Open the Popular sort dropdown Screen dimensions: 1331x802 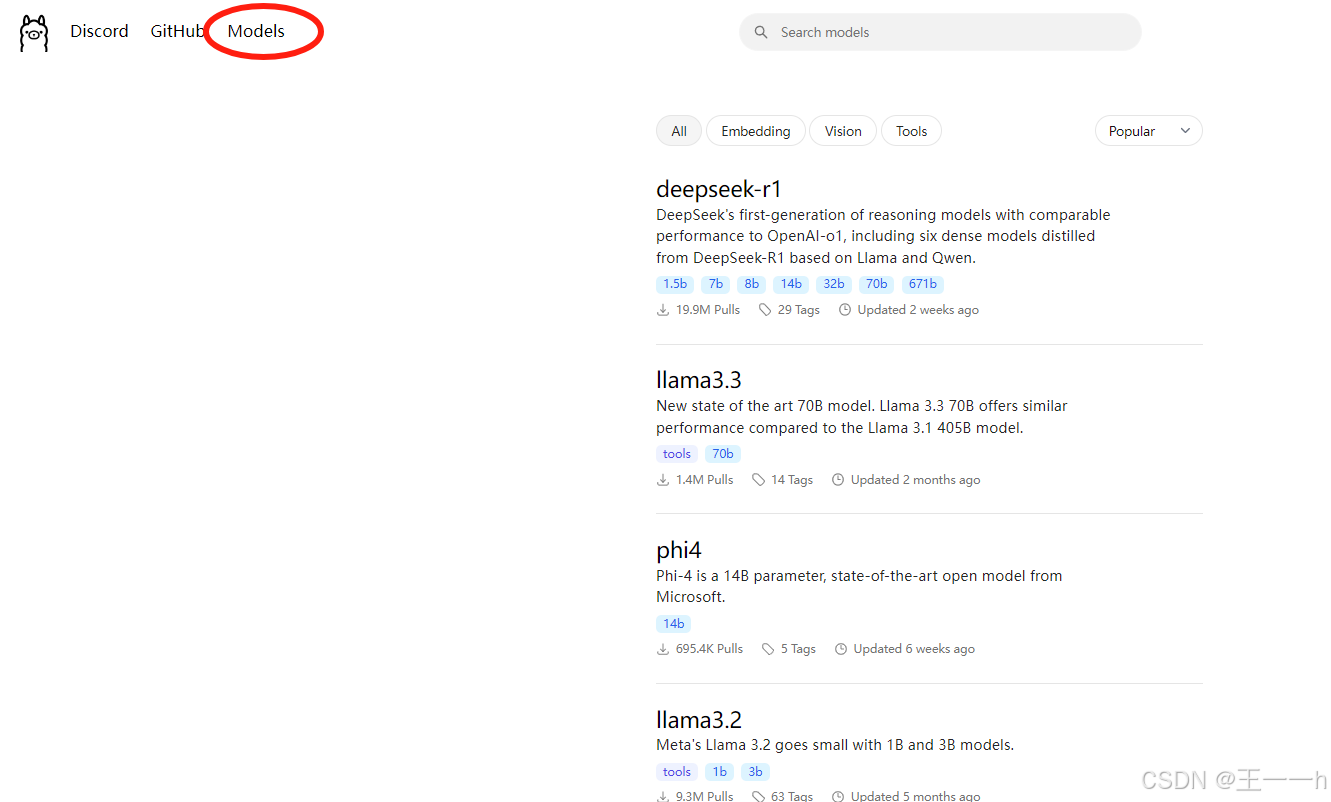pos(1149,131)
